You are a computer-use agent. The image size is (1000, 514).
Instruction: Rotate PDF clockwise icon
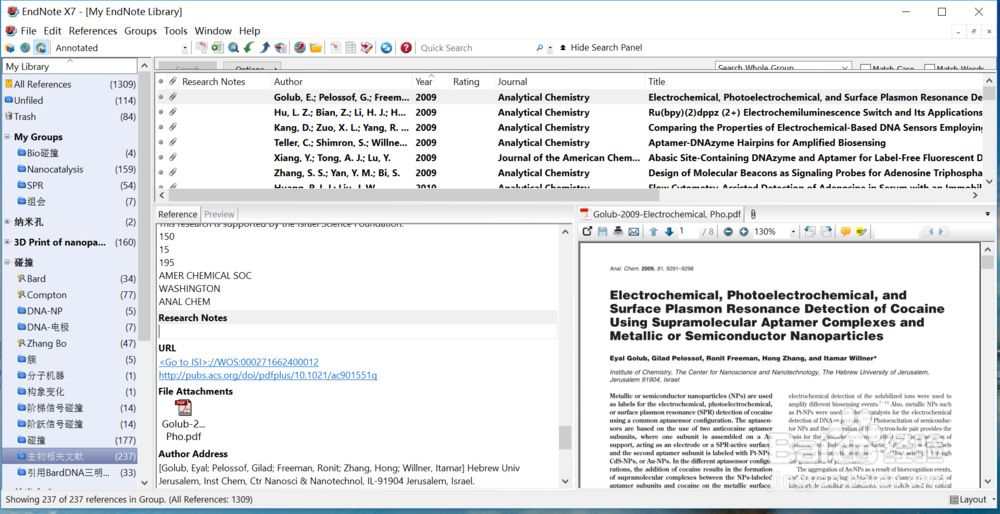click(826, 232)
